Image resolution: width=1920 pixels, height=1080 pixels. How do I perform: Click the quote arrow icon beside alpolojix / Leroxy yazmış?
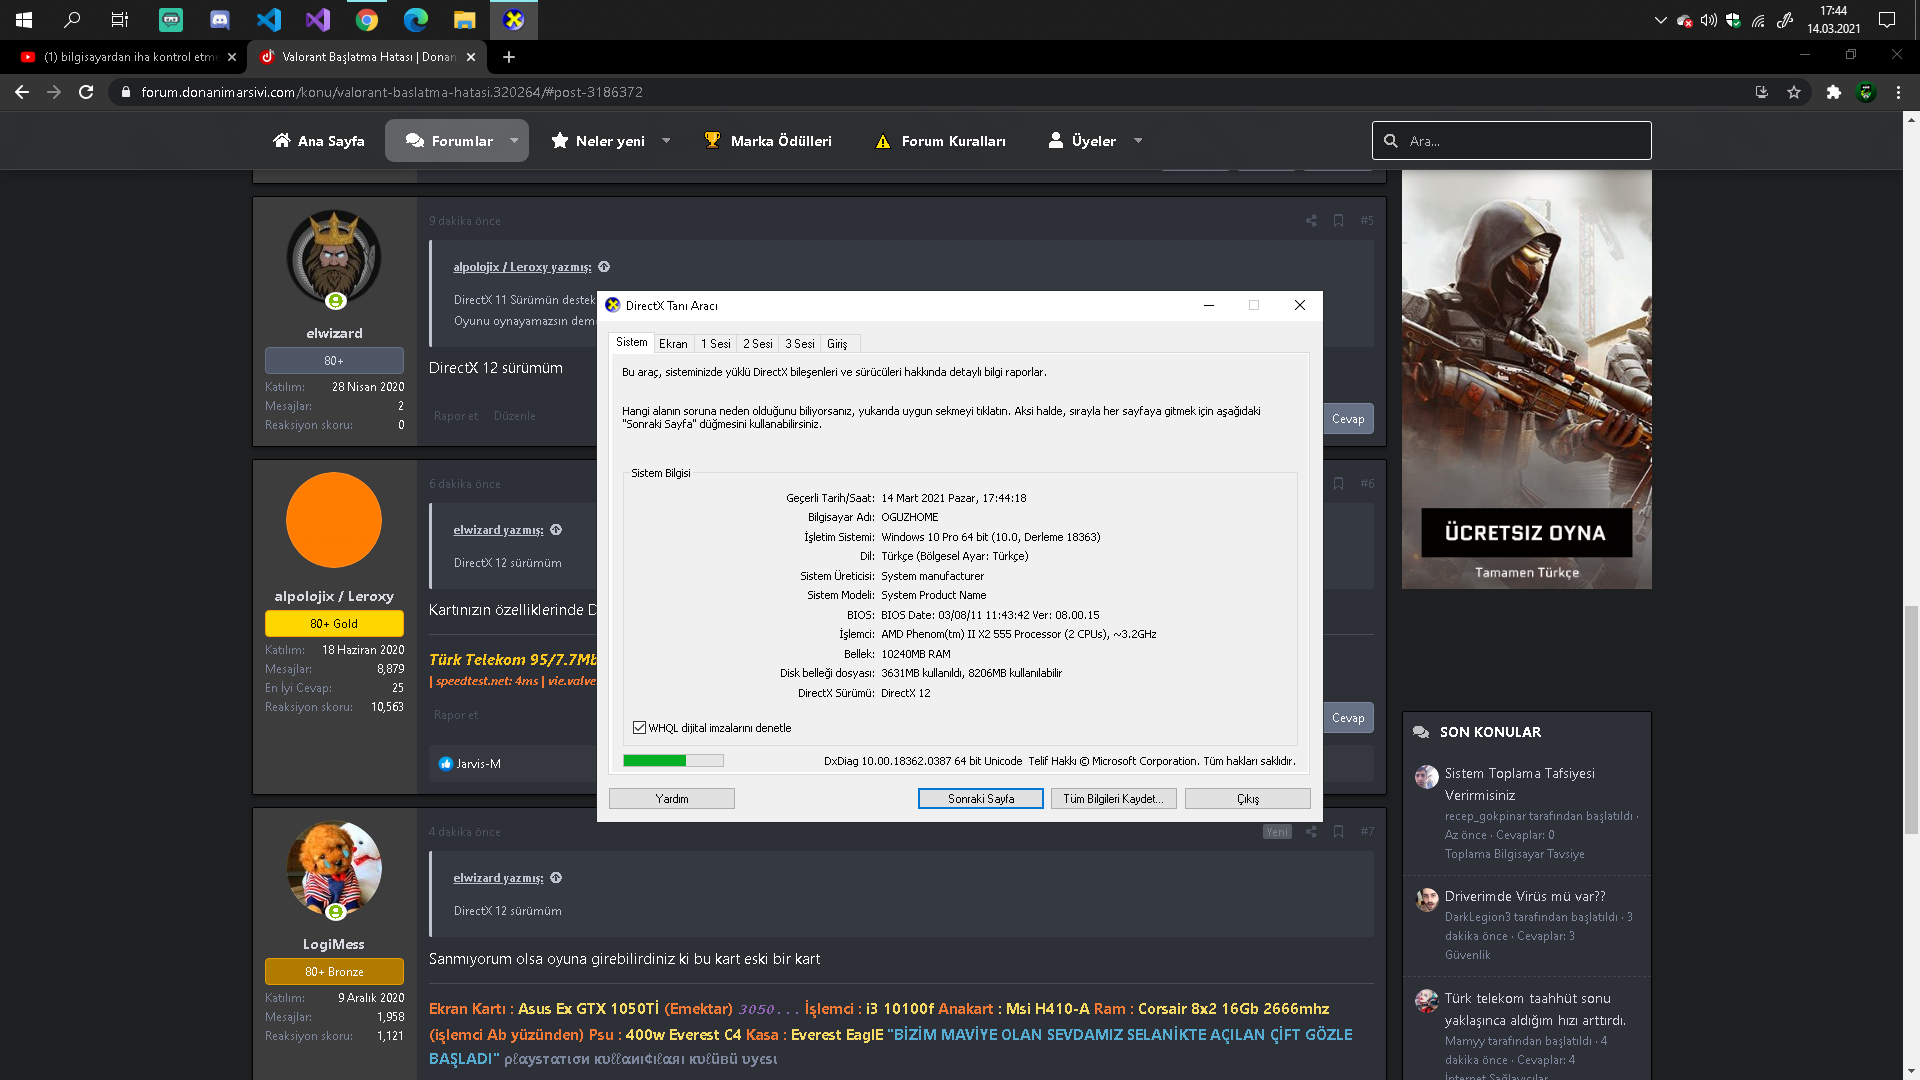pyautogui.click(x=604, y=267)
